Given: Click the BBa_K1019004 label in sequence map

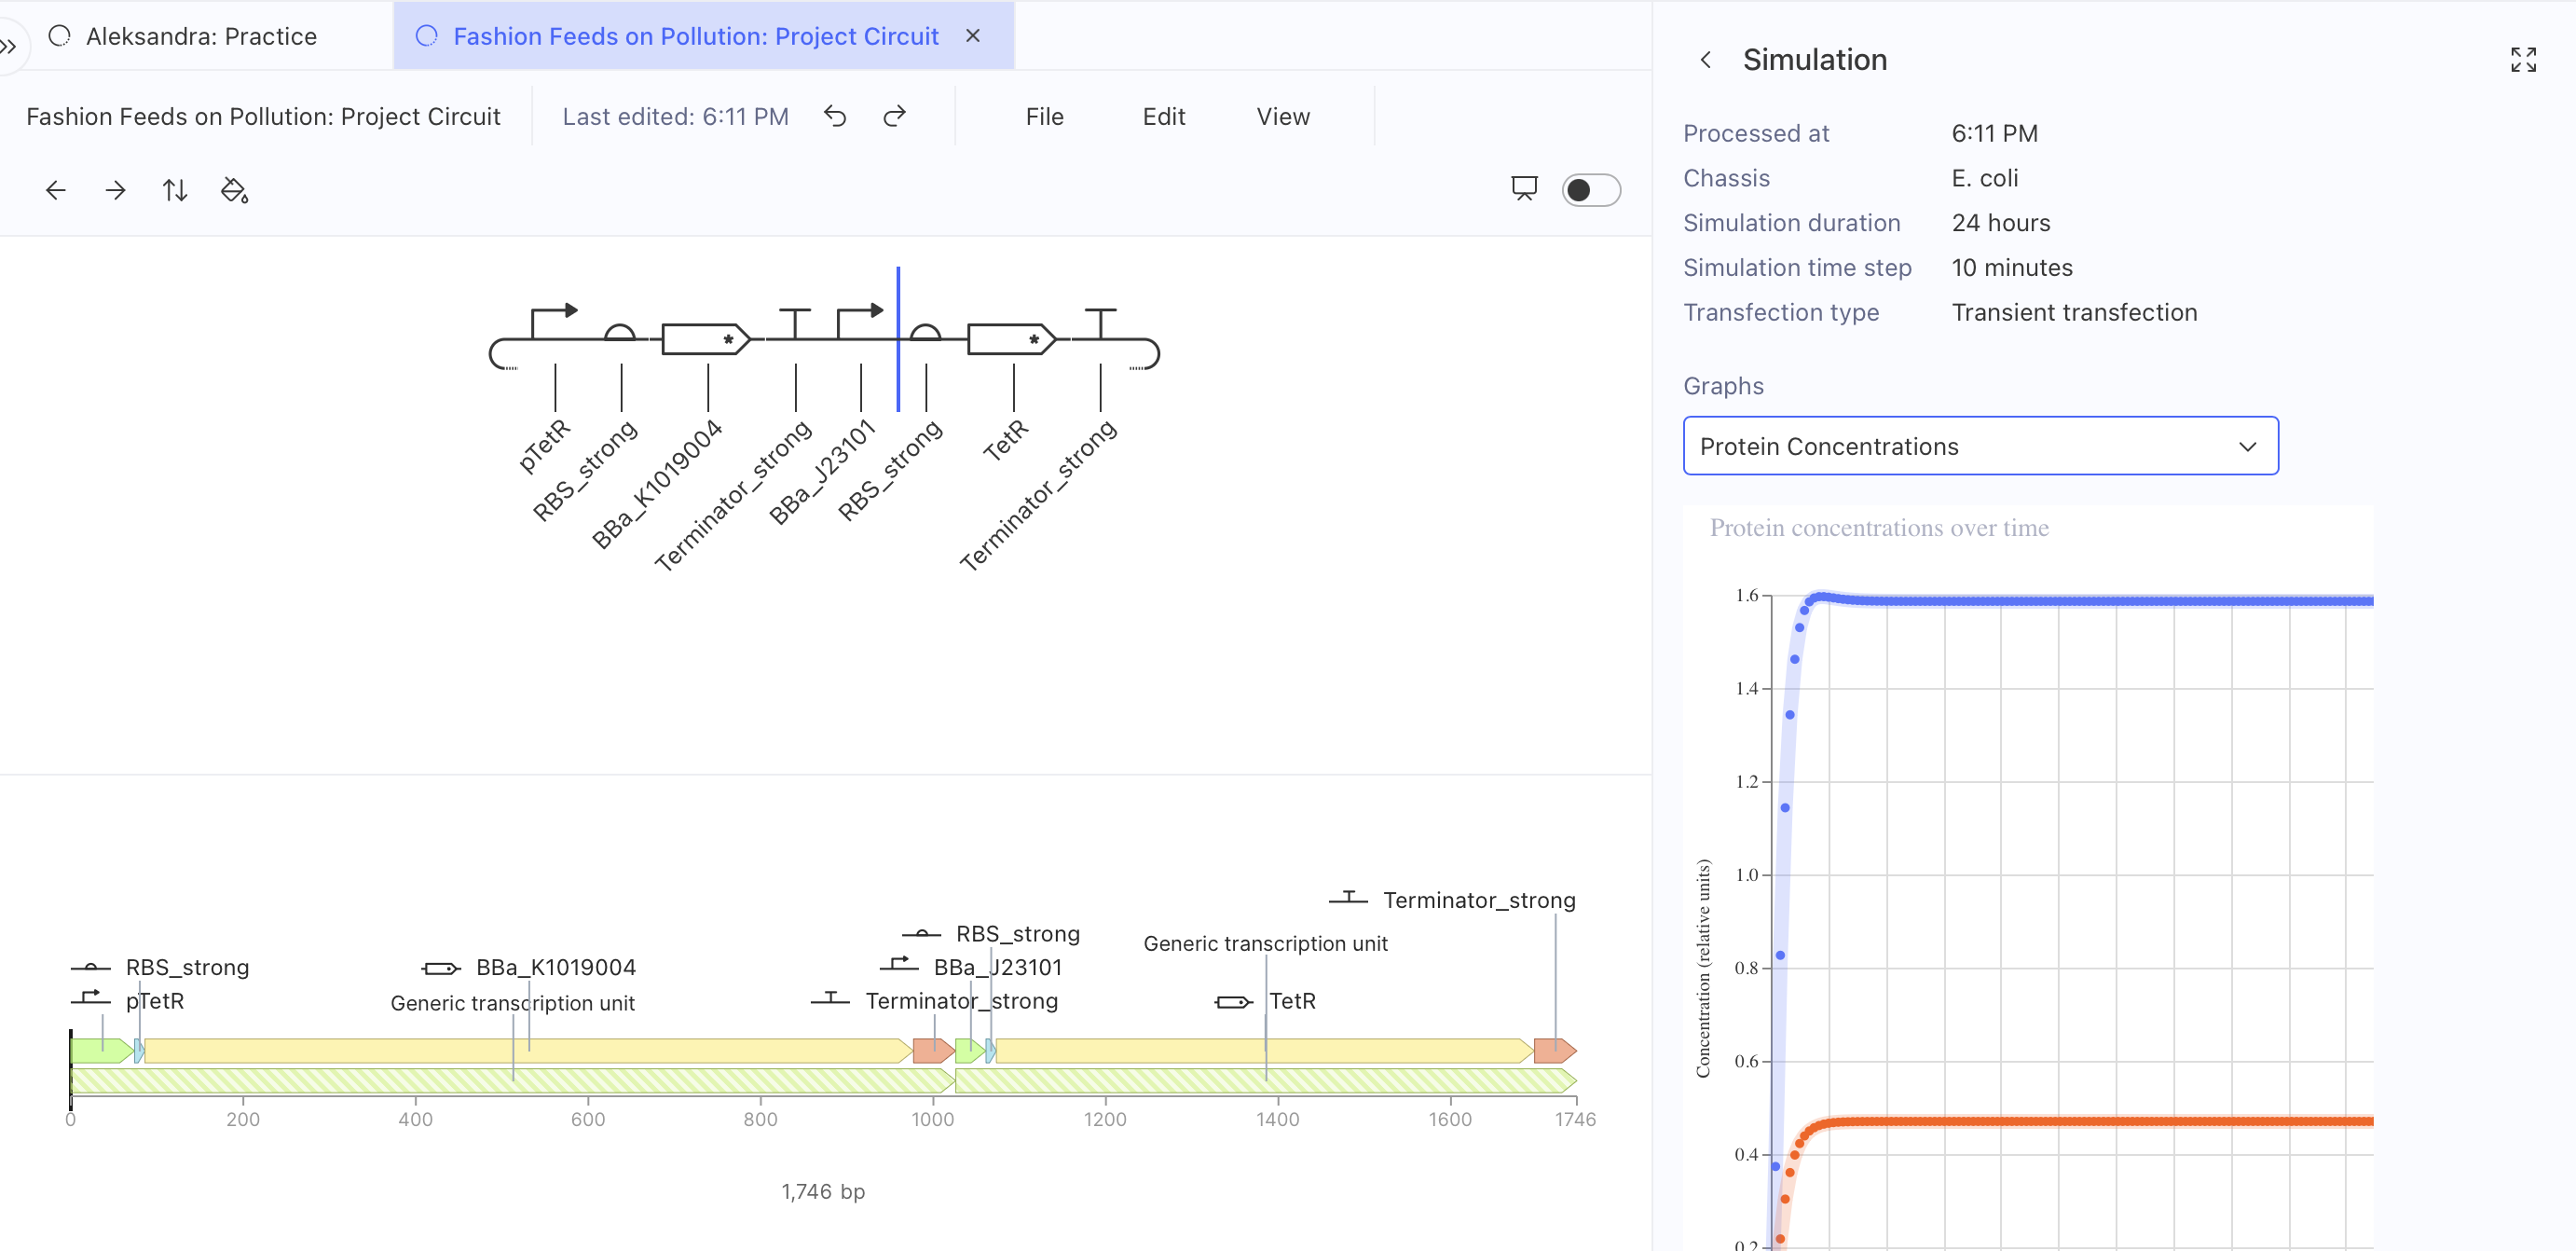Looking at the screenshot, I should [x=555, y=967].
